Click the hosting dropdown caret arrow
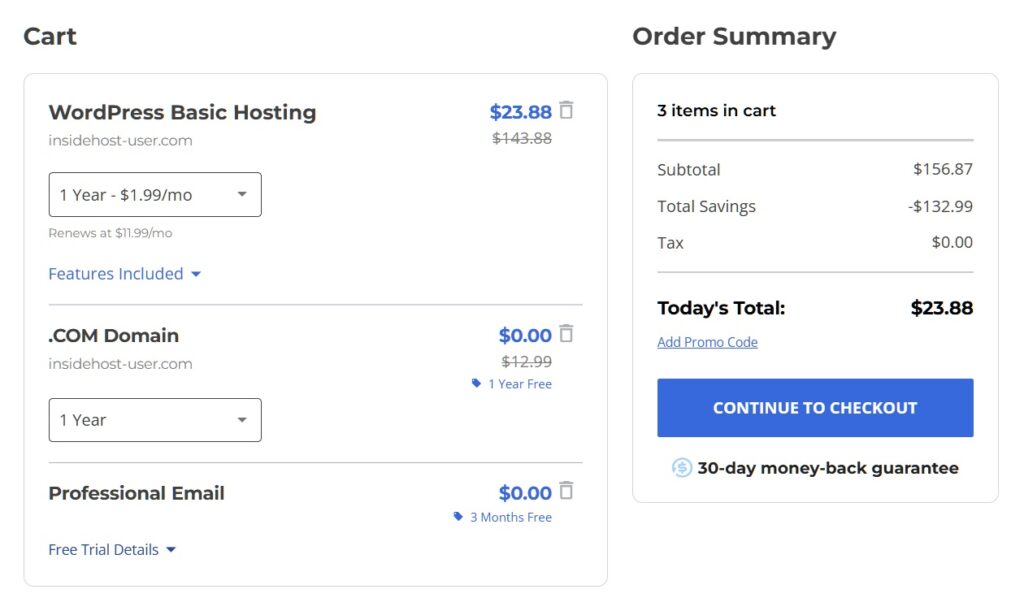 pos(242,194)
